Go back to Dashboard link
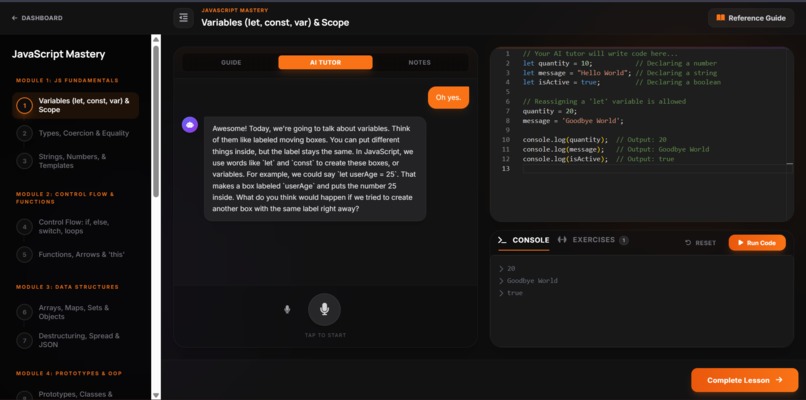Viewport: 806px width, 400px height. click(x=37, y=18)
